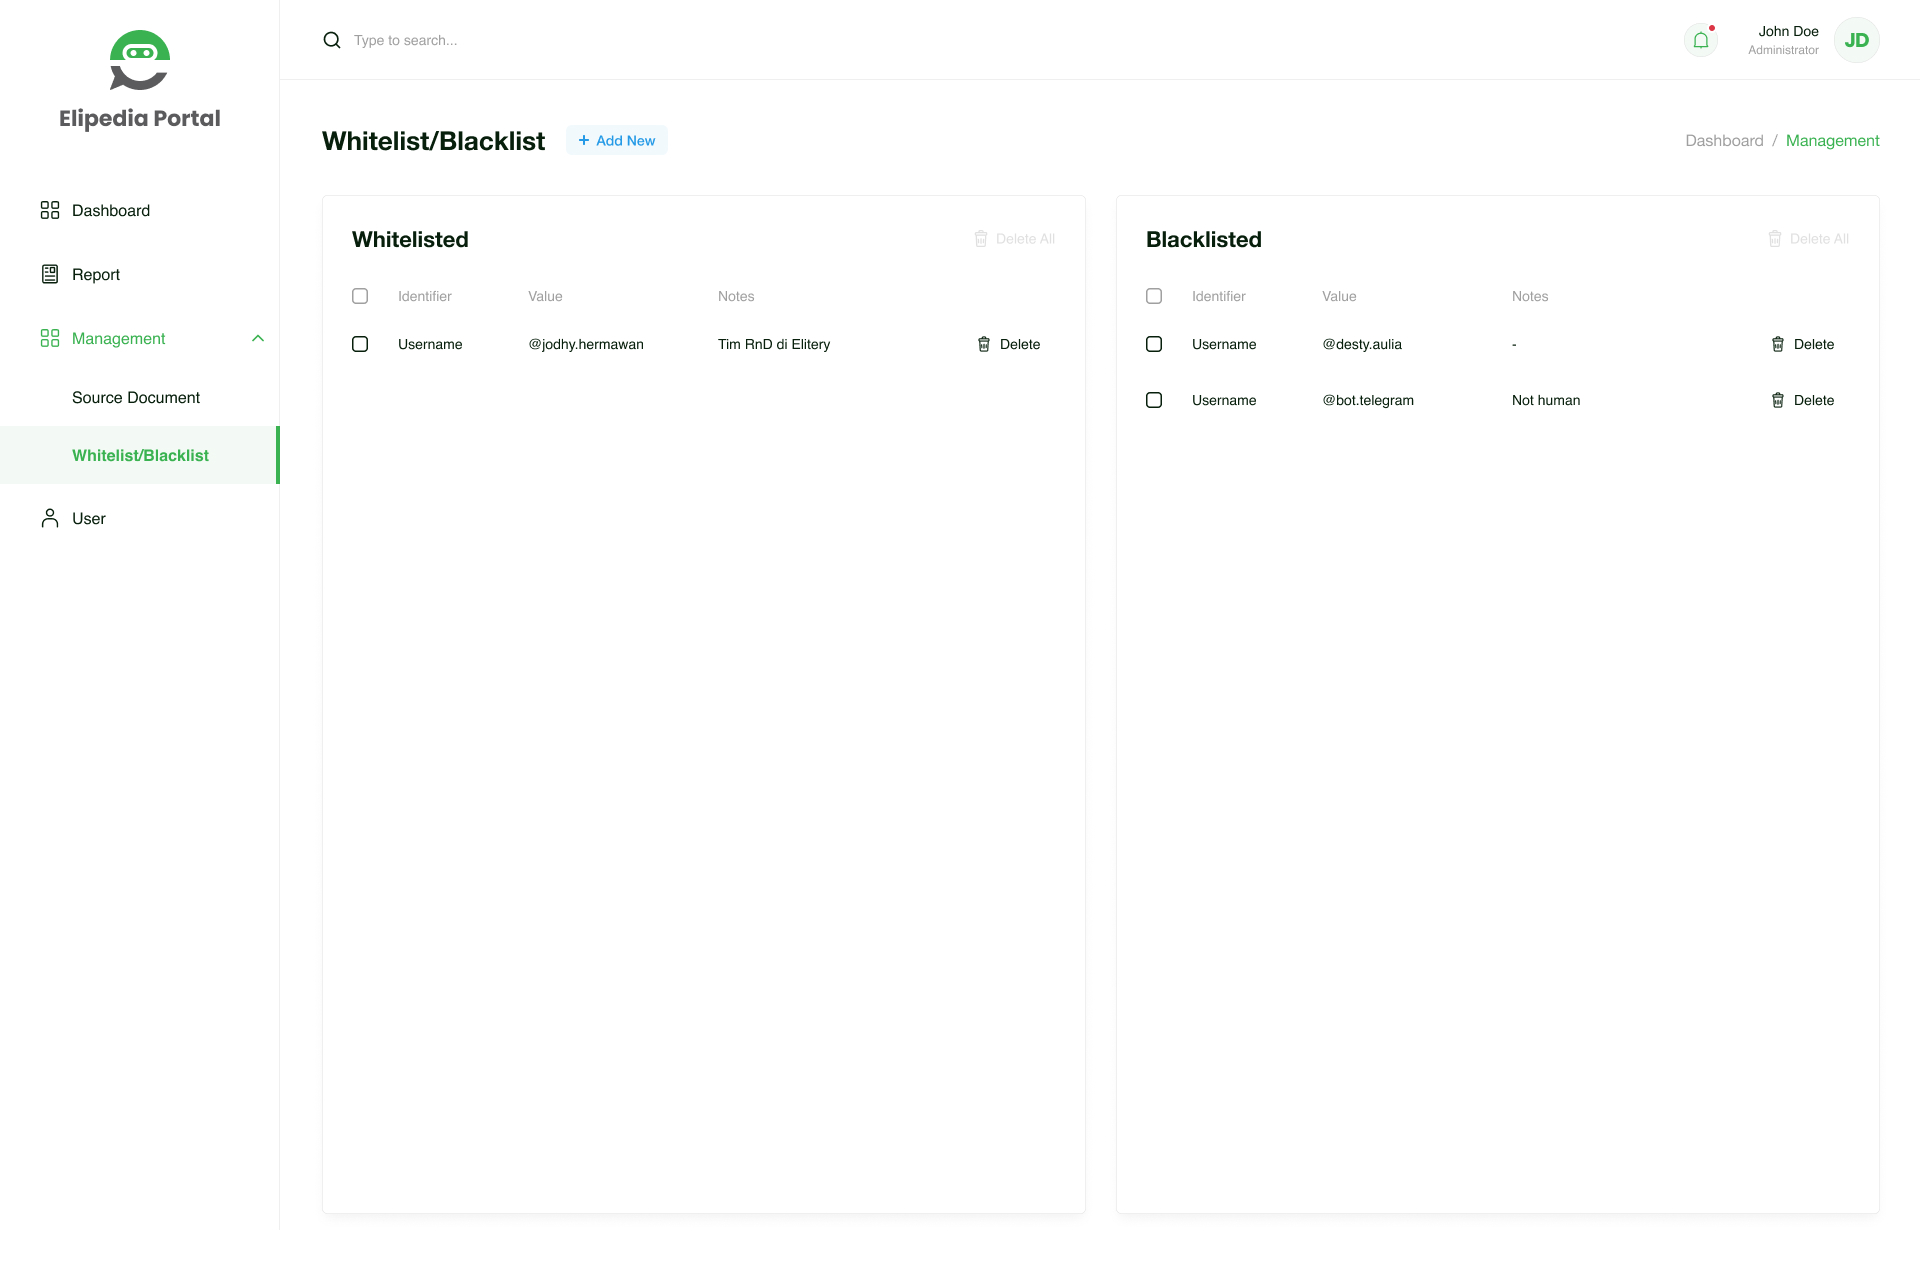Check the @bot.telegram row checkbox
Viewport: 1920px width, 1274px height.
pos(1154,400)
